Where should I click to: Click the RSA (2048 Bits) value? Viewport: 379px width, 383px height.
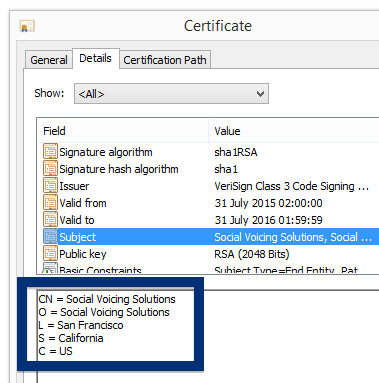tap(252, 254)
